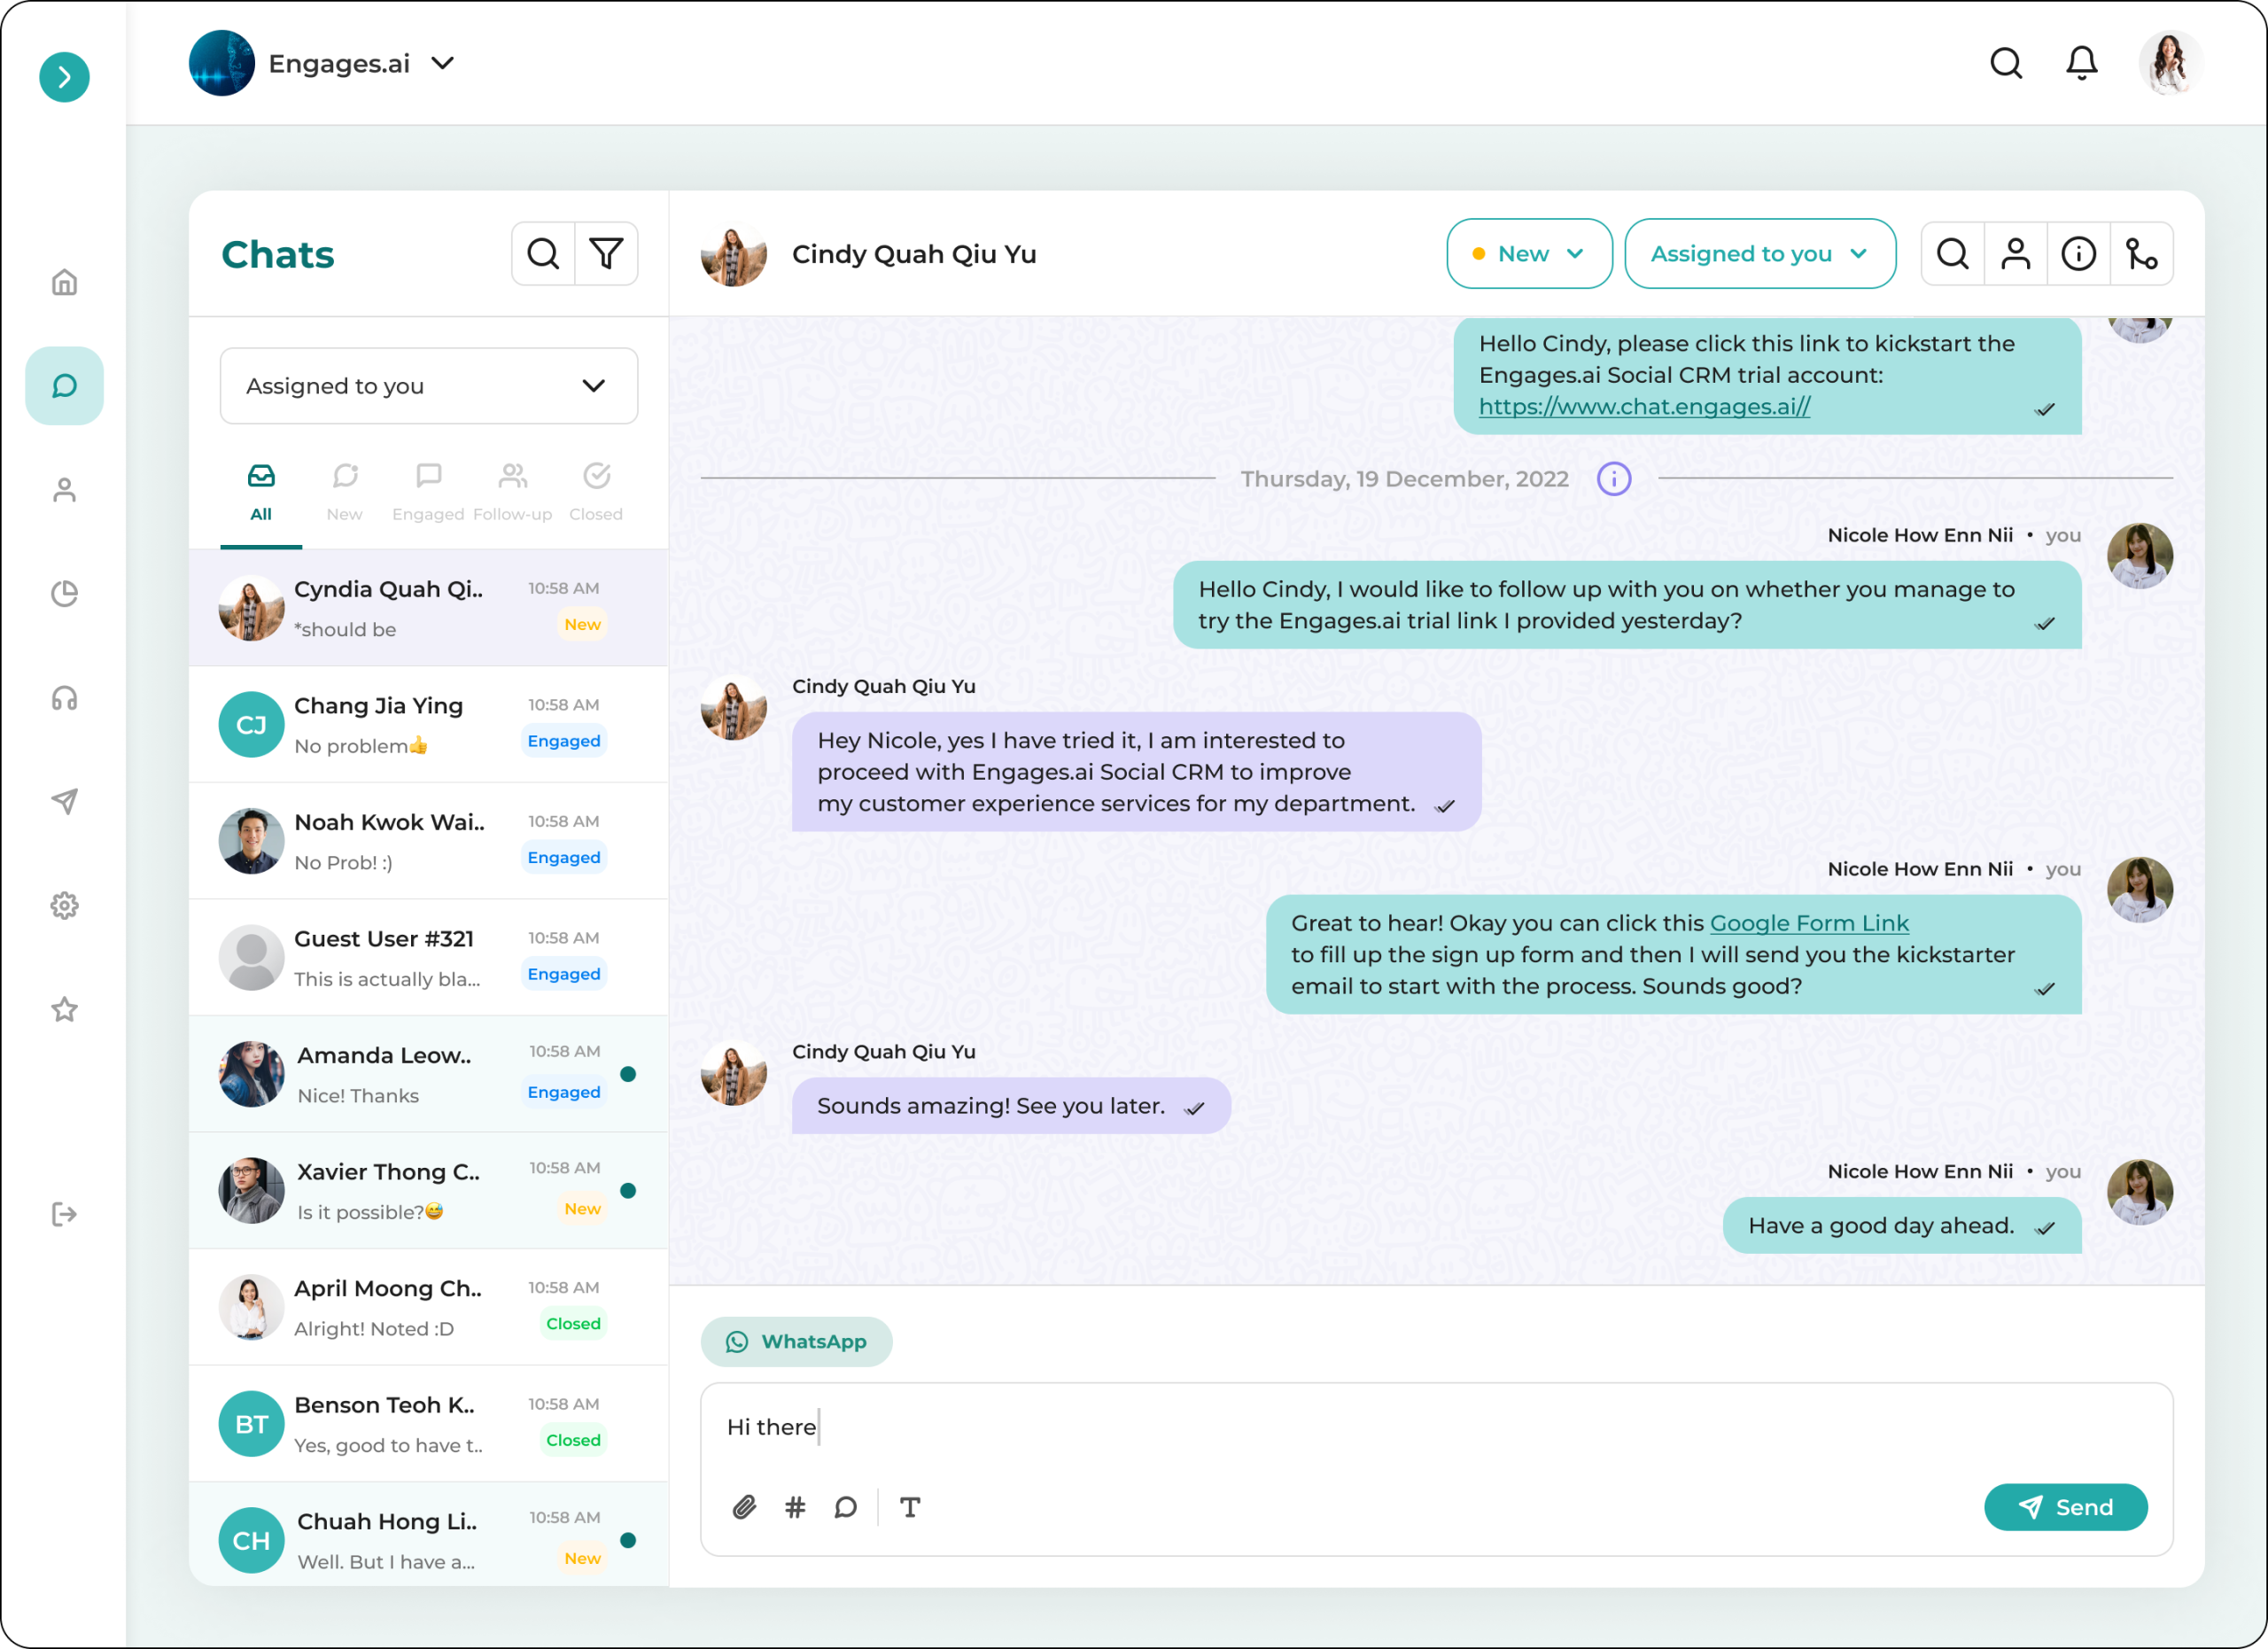Screen dimensions: 2268x1649
Task: Click the date info icon beside Thursday
Action: (1613, 479)
